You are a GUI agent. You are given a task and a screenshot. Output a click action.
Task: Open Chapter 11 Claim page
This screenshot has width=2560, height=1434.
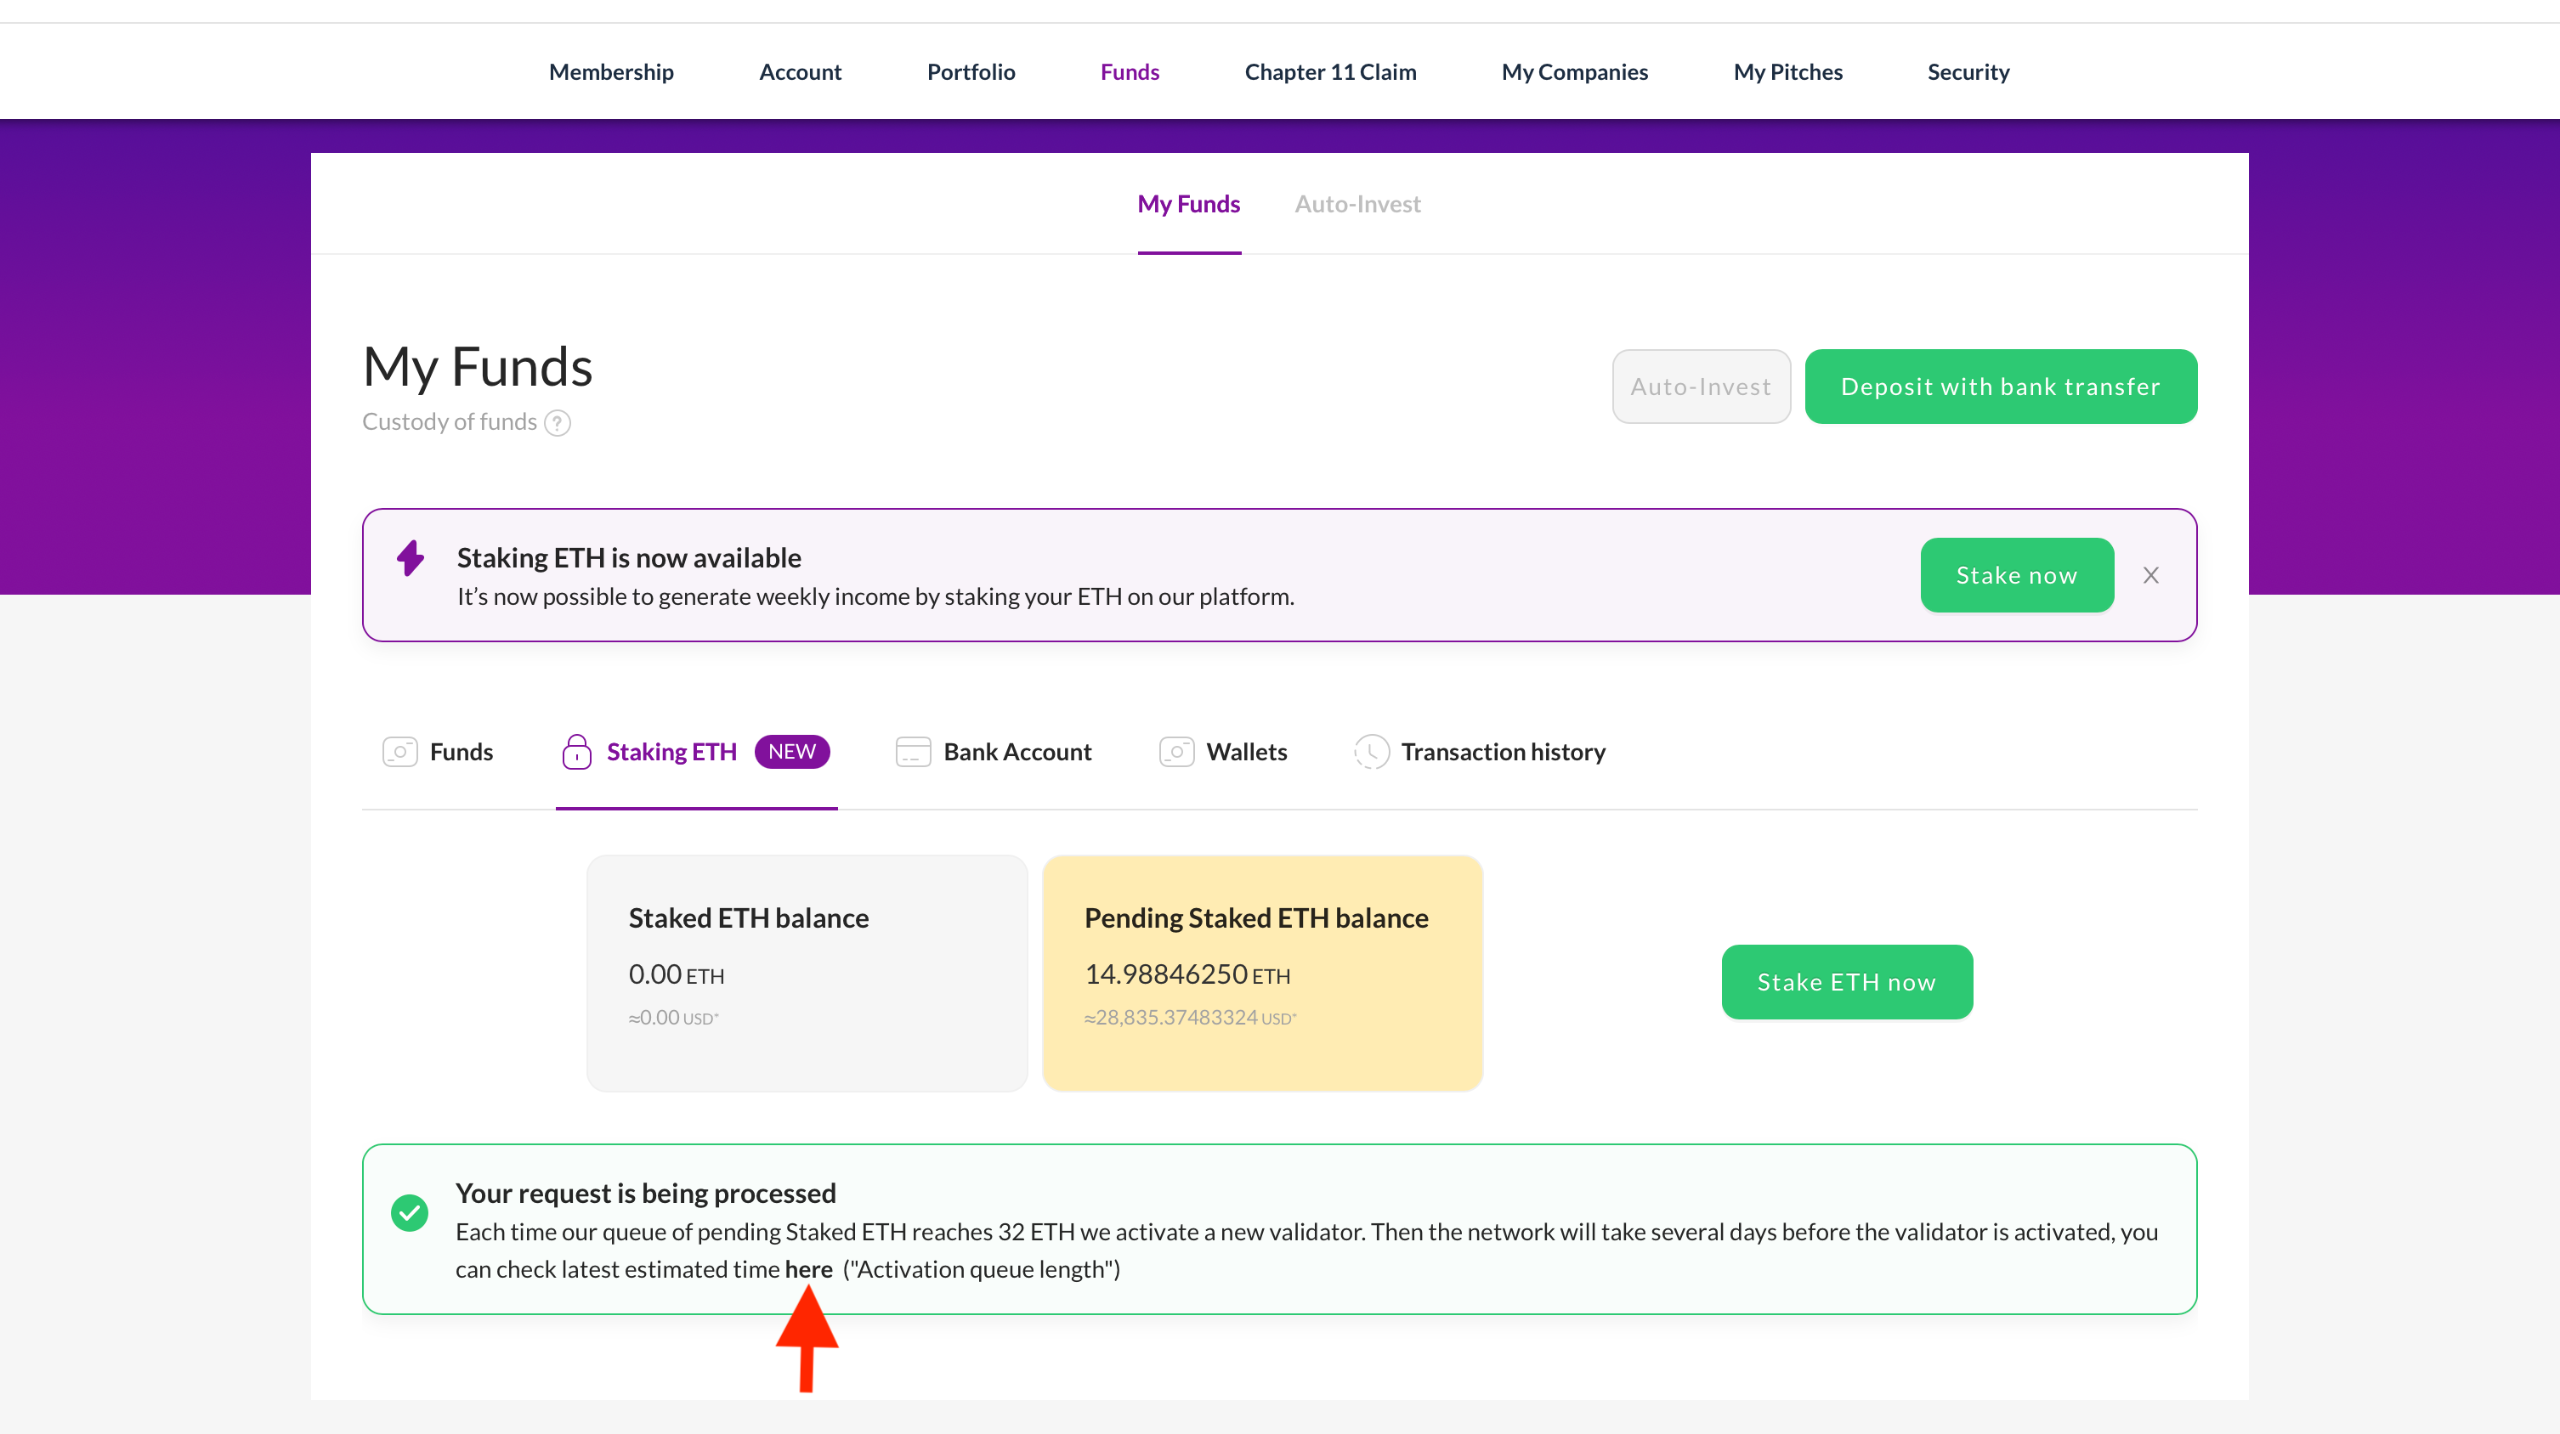(1330, 72)
